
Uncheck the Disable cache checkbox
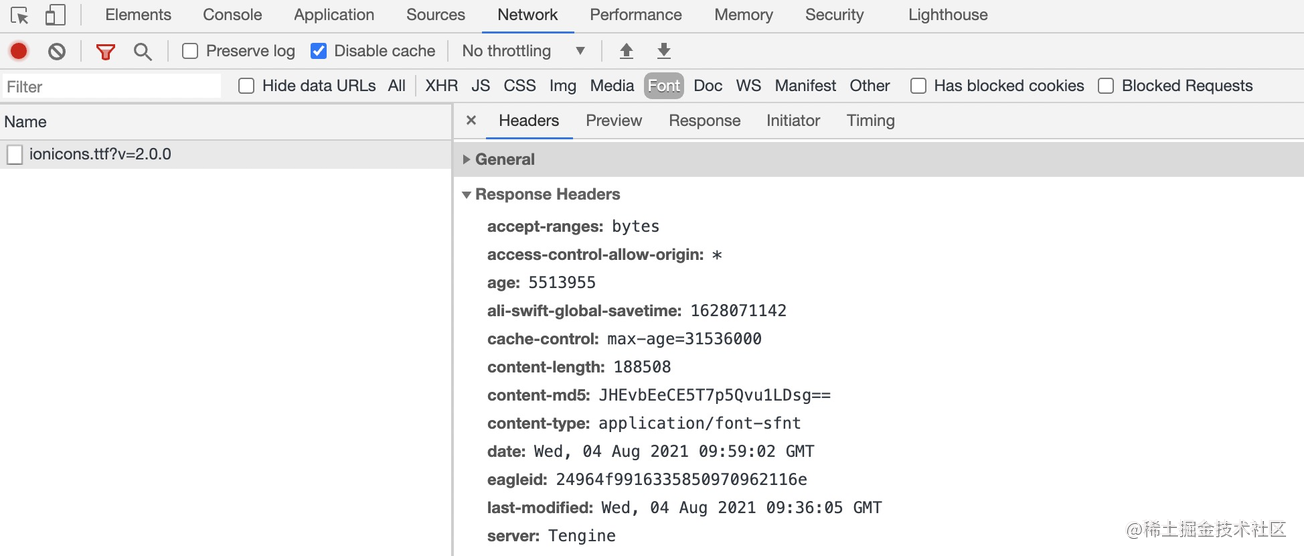[319, 51]
